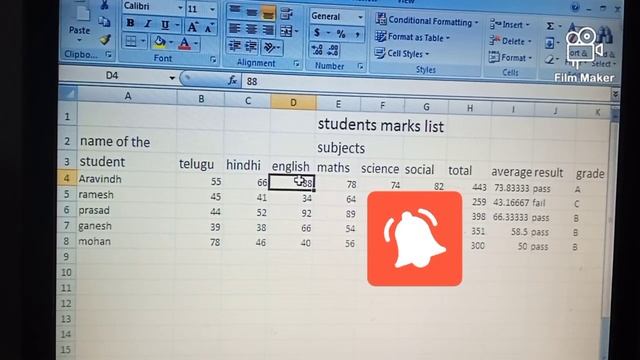Open the Cell Styles gallery

point(402,53)
